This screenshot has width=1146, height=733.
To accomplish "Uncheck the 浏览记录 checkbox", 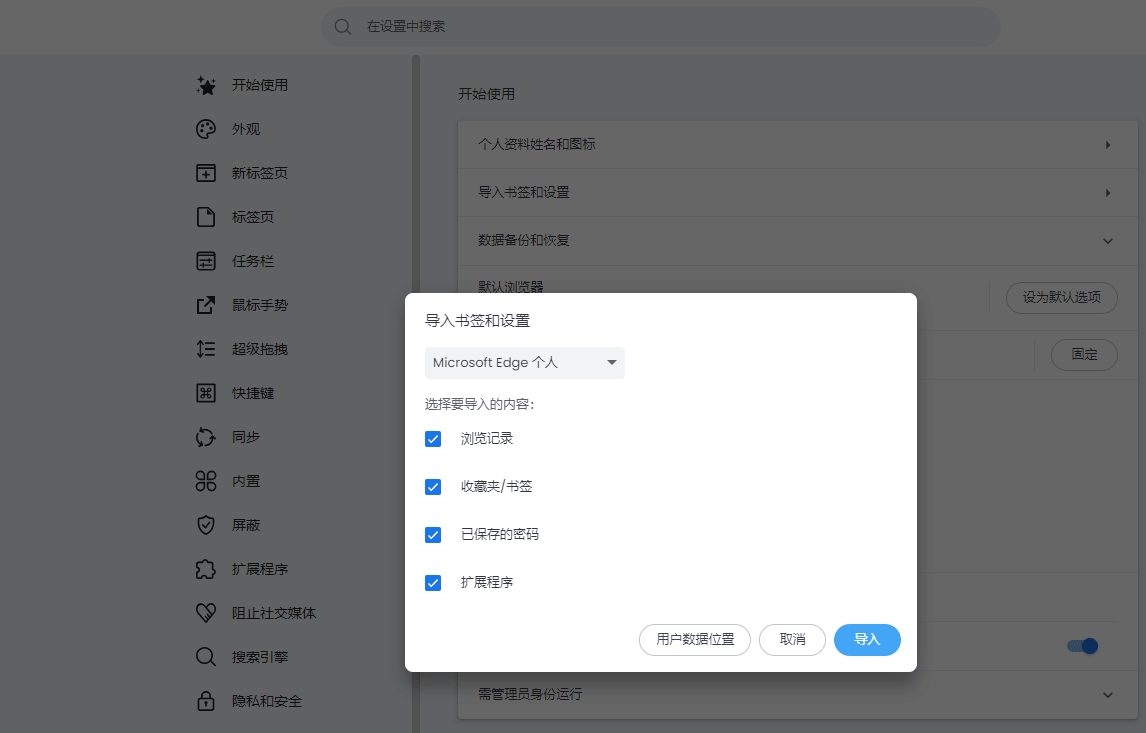I will coord(433,439).
